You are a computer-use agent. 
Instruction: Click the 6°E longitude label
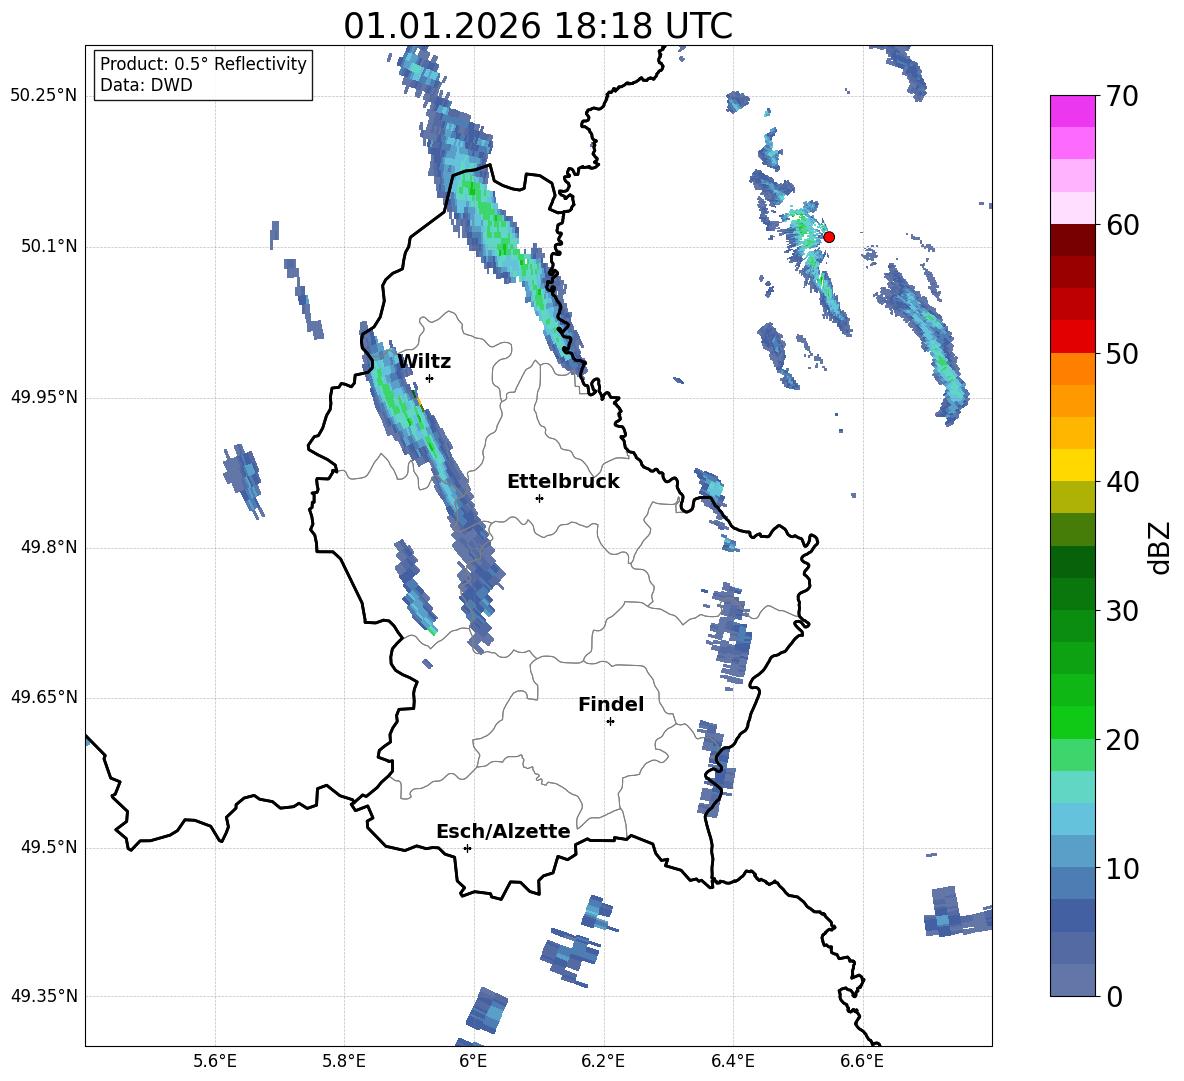coord(473,1062)
